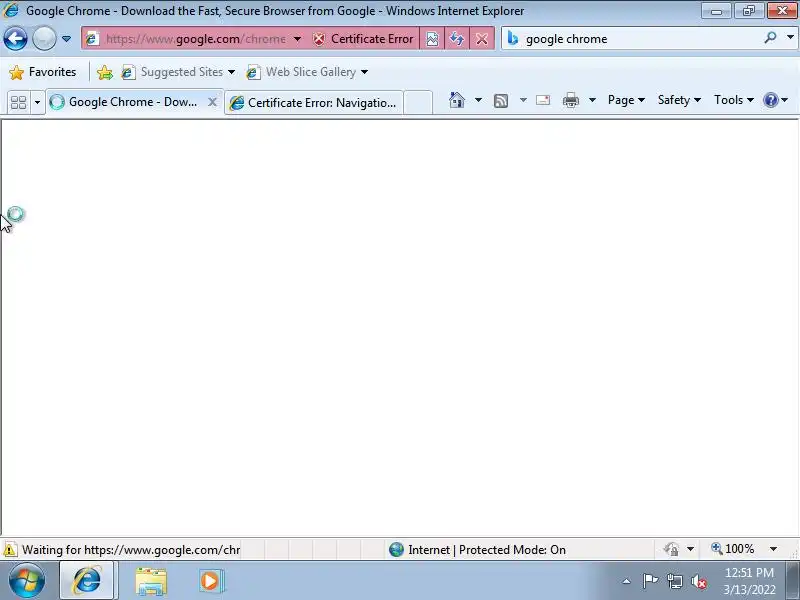This screenshot has height=600, width=800.
Task: Switch to Certificate Error: Navigation tab
Action: [314, 103]
